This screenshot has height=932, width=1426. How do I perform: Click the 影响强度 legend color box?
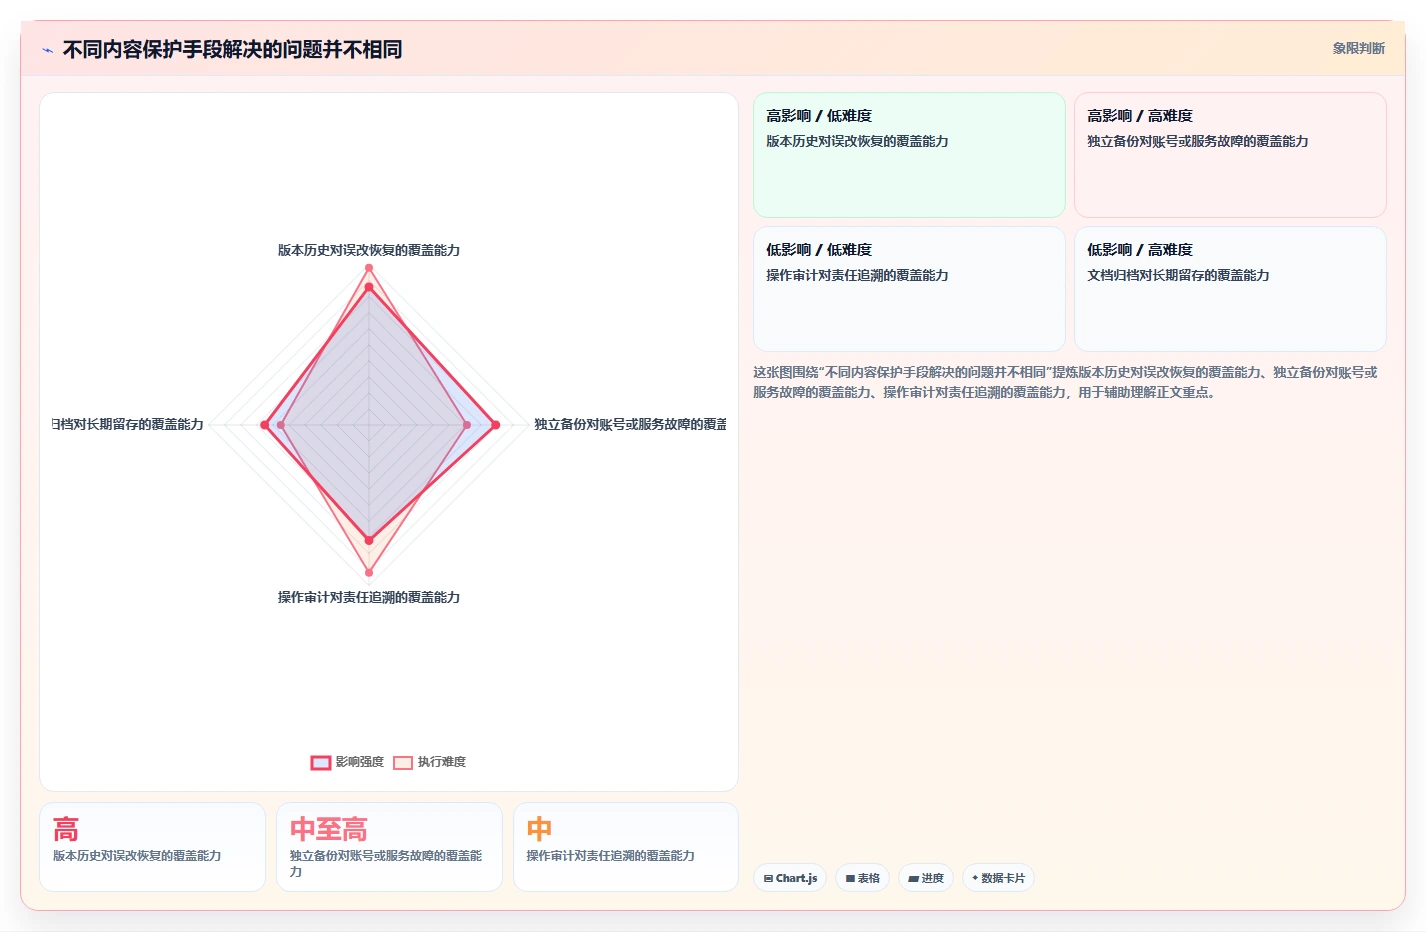coord(321,763)
